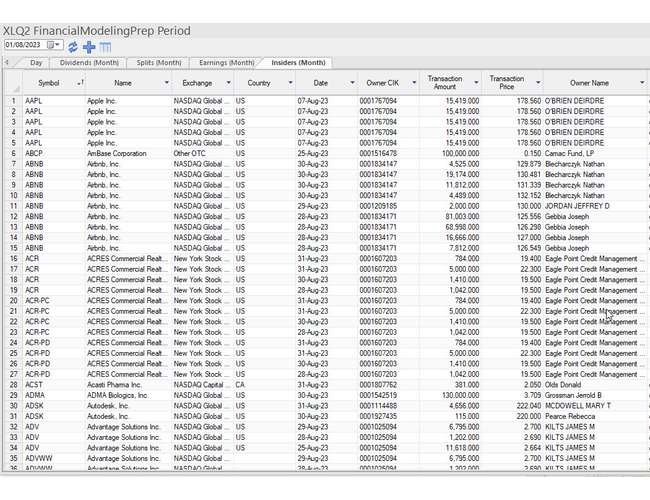The image size is (650, 500).
Task: Open the Country column filter dropdown
Action: [291, 83]
